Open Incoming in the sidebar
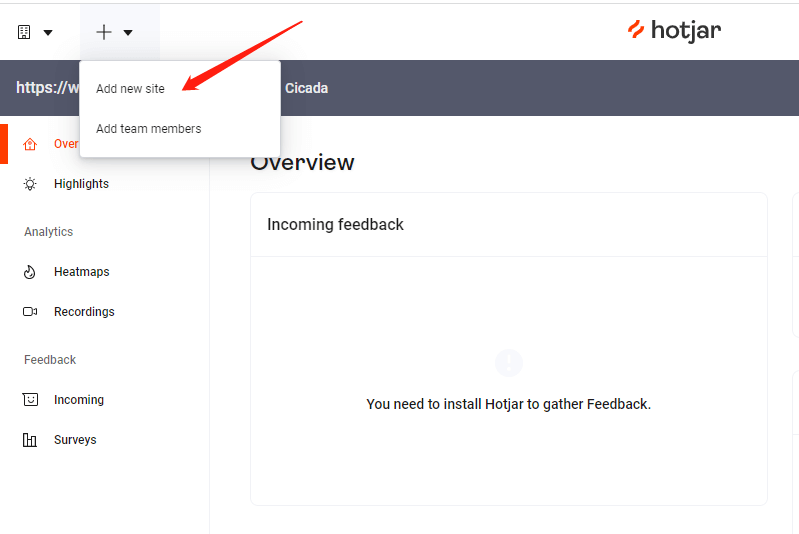This screenshot has height=534, width=799. pyautogui.click(x=79, y=400)
